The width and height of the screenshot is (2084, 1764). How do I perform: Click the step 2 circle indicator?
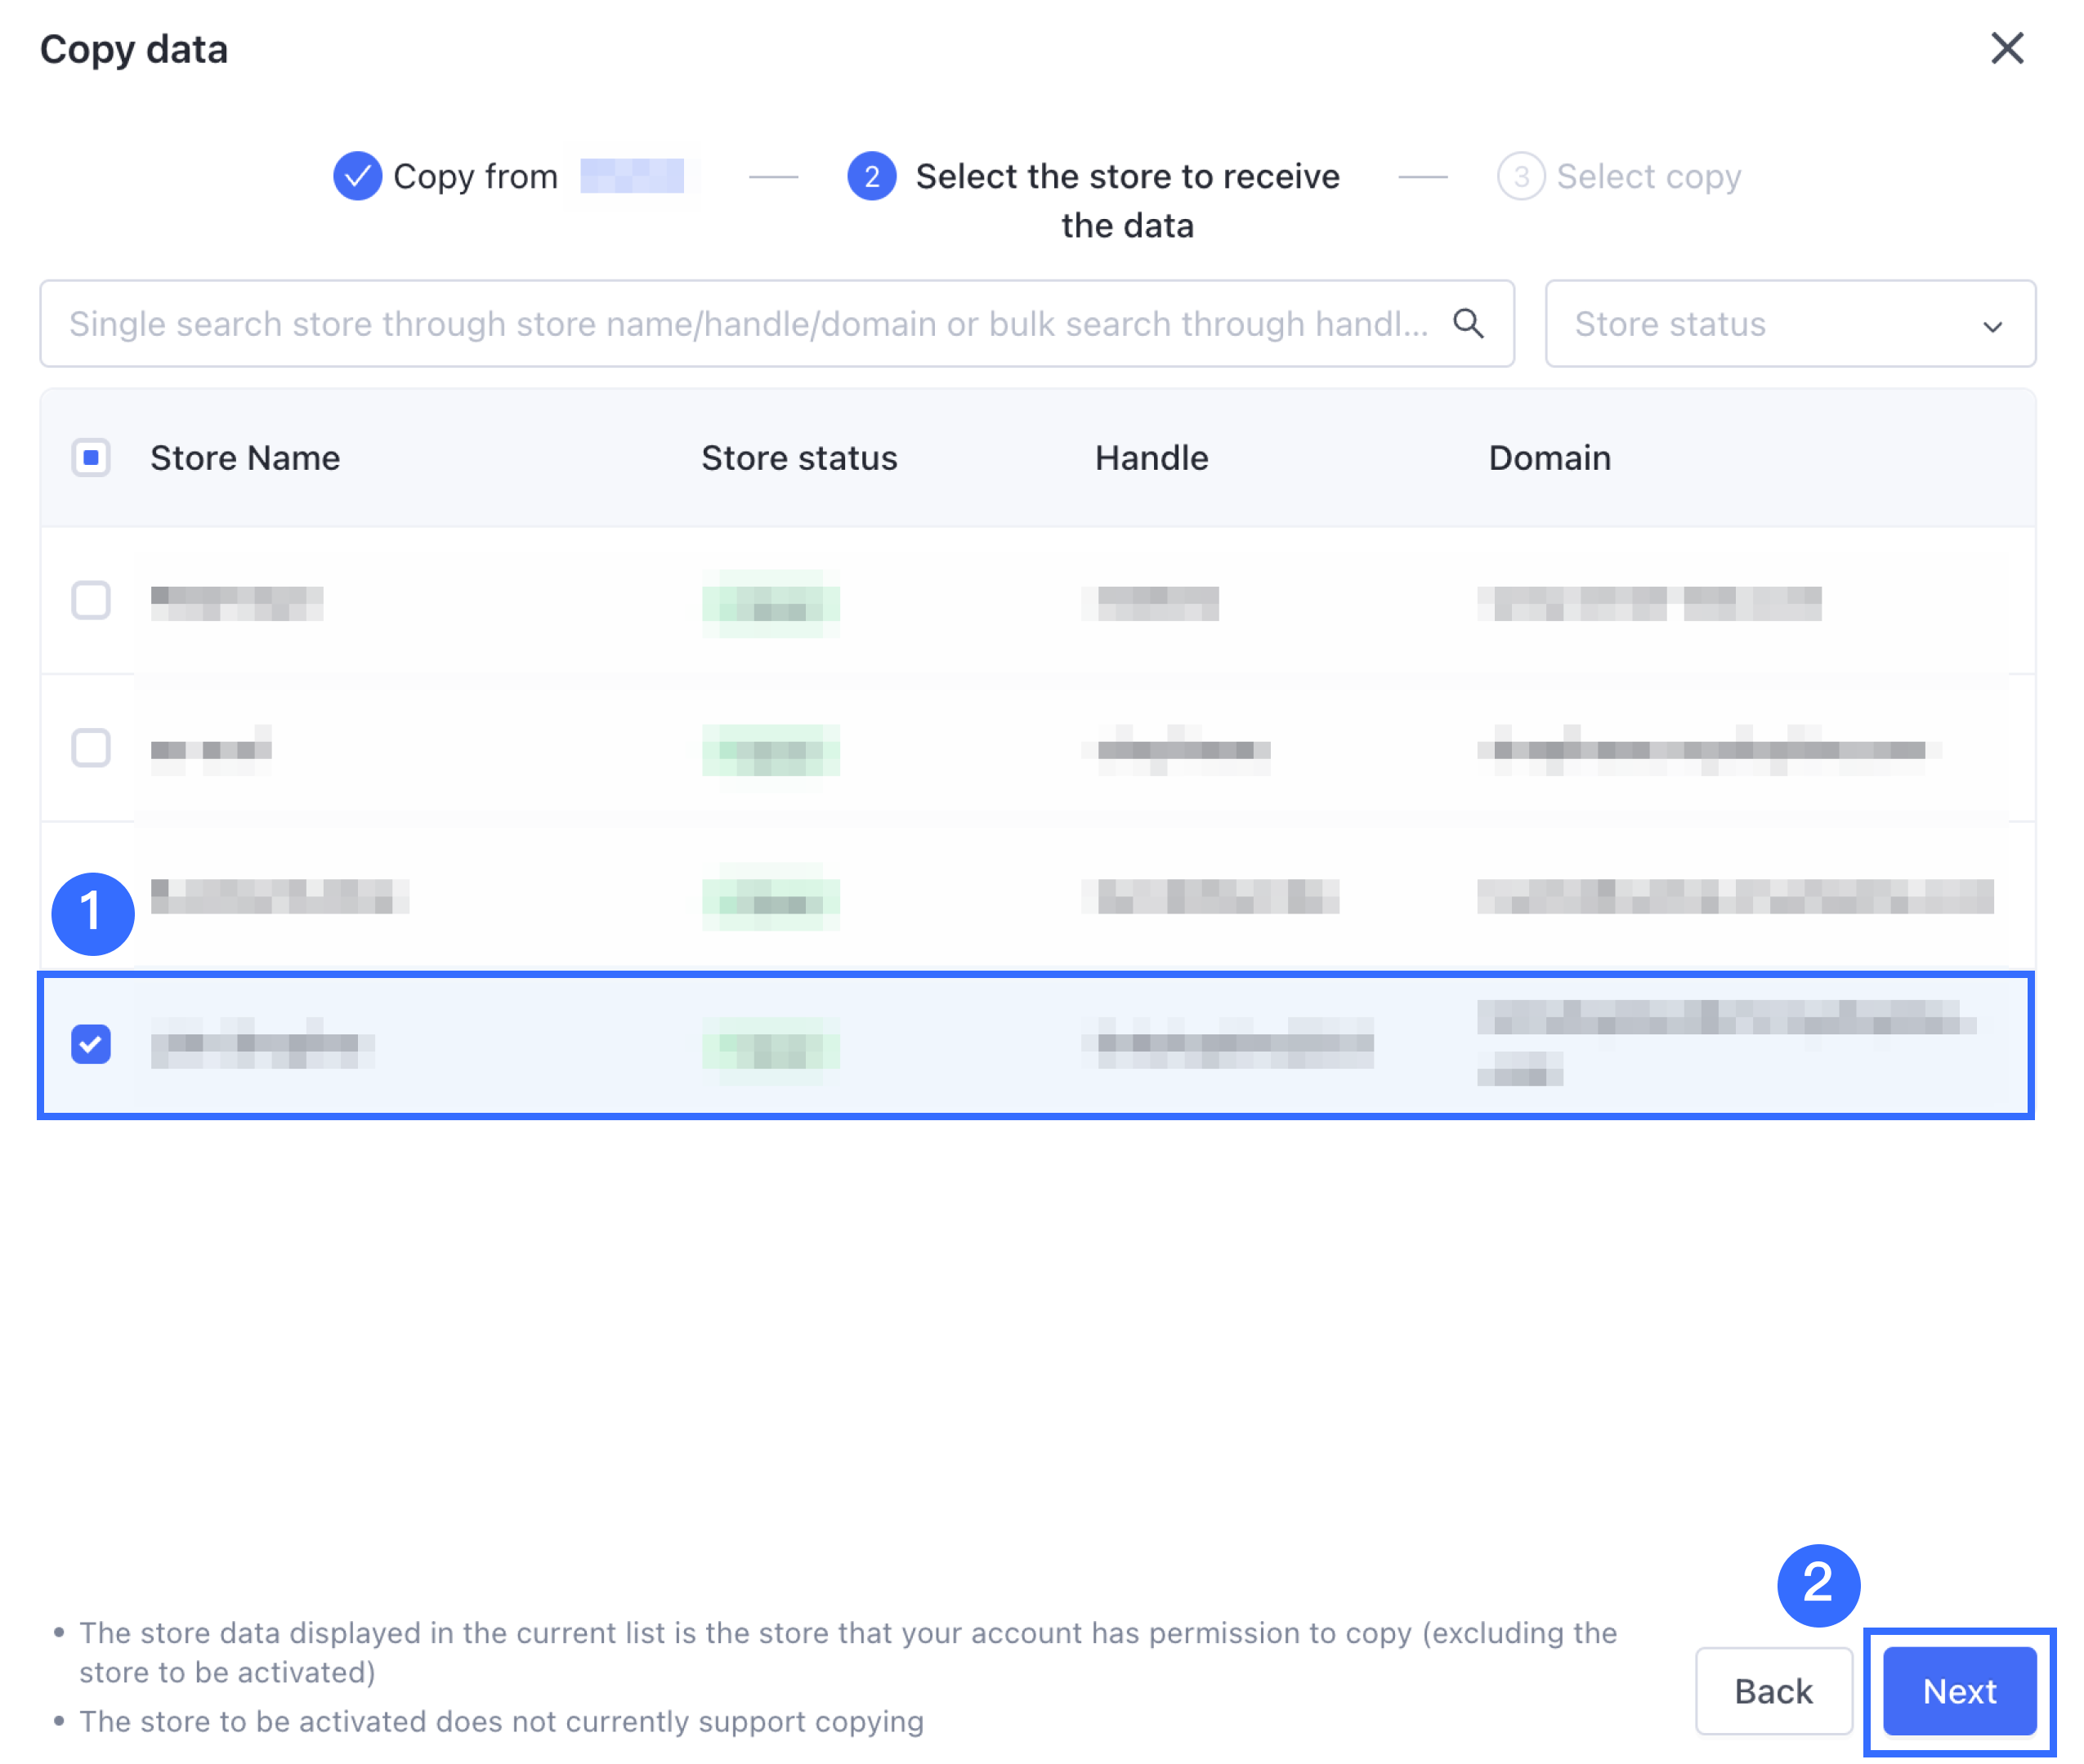pos(871,176)
